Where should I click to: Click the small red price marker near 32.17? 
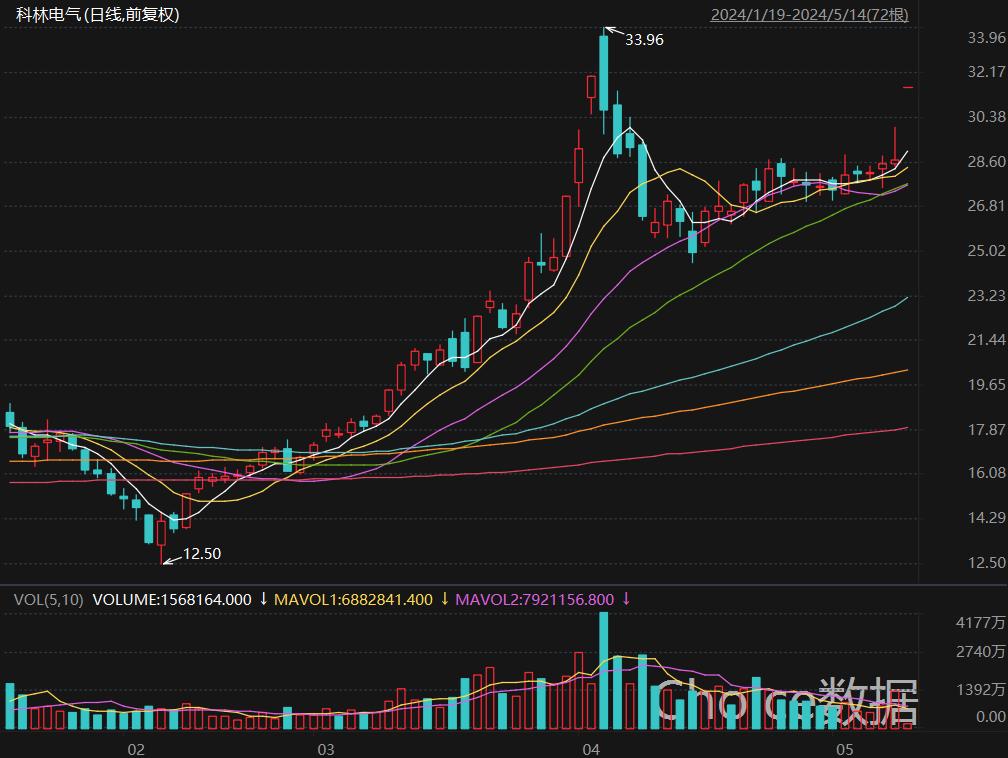point(908,87)
